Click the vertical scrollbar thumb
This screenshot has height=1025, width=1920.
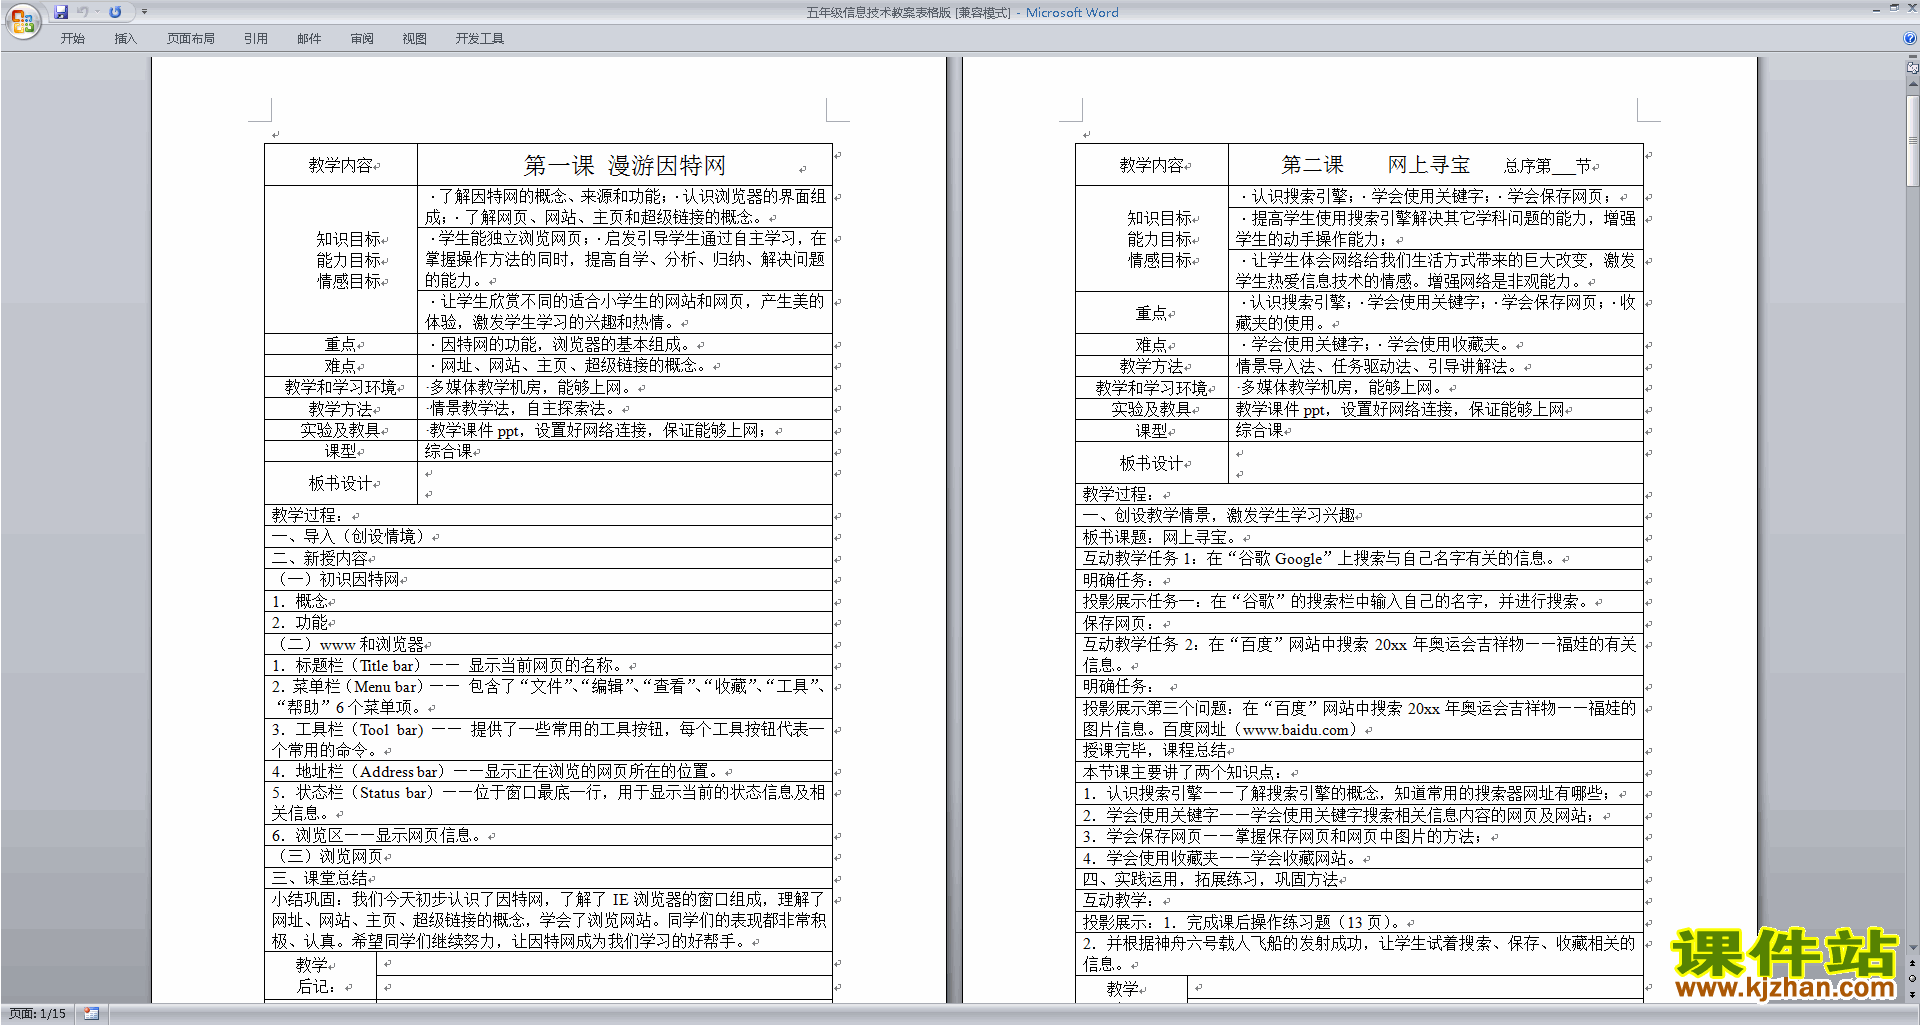click(x=1913, y=140)
